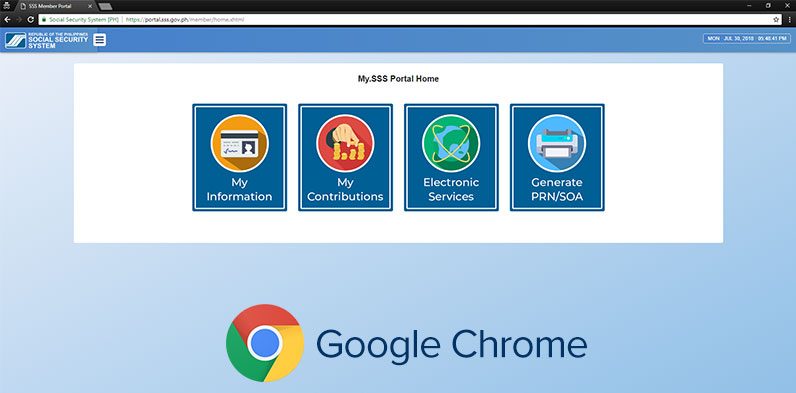
Task: Click the secure padlock site info
Action: (44, 19)
